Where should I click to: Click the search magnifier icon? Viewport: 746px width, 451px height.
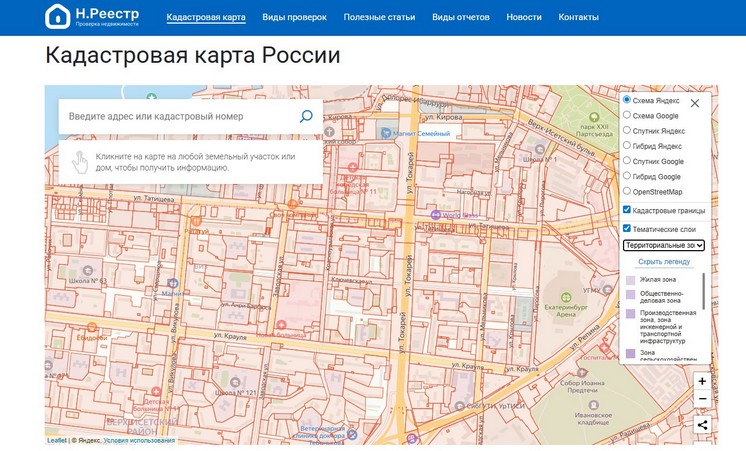(x=306, y=116)
